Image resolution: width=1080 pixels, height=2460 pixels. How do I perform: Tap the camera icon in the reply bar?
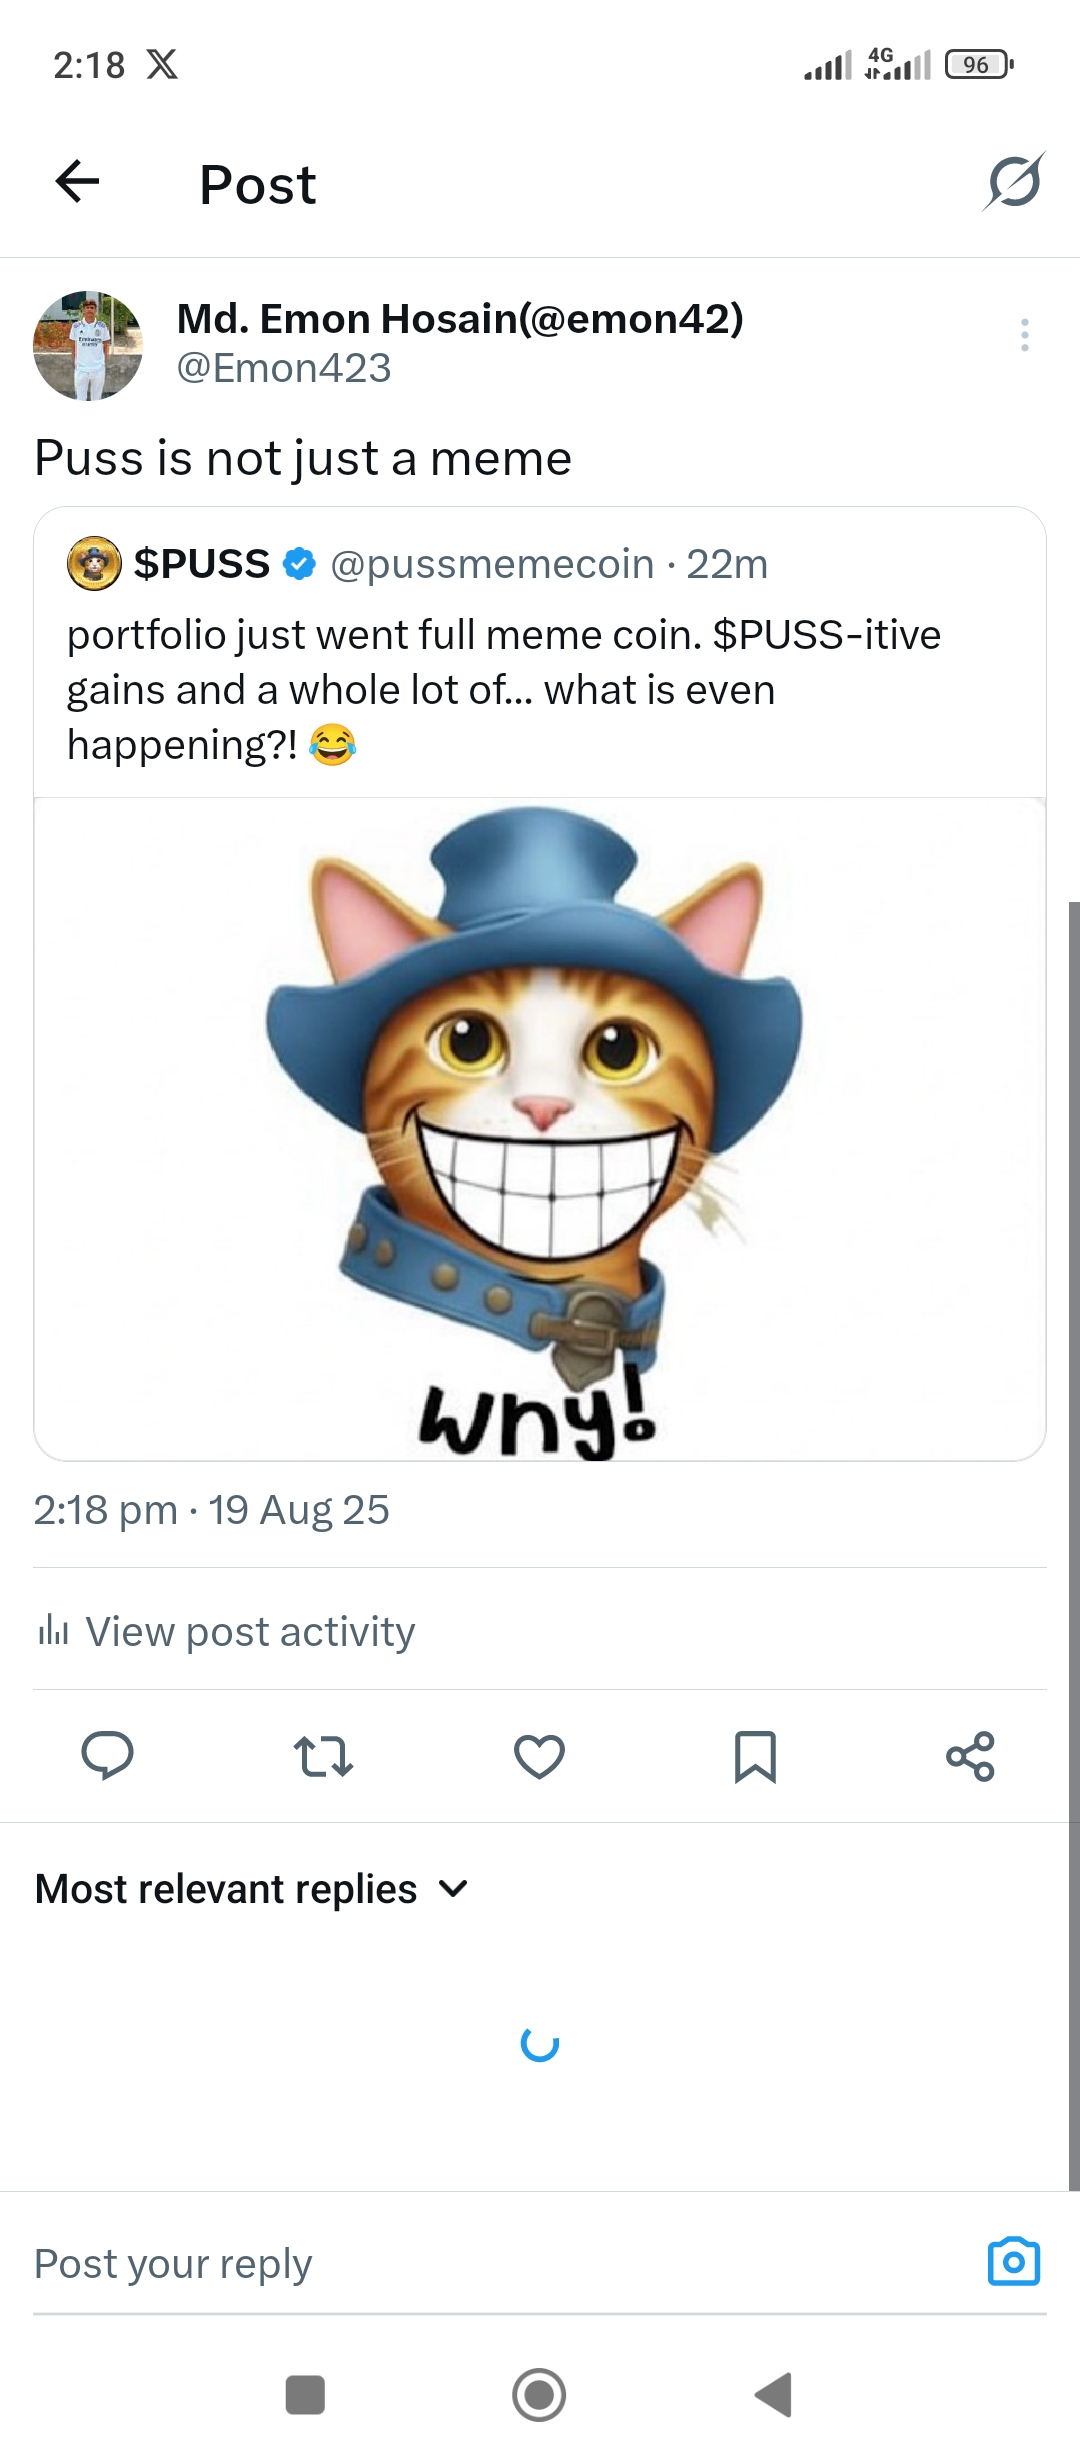[x=1014, y=2261]
